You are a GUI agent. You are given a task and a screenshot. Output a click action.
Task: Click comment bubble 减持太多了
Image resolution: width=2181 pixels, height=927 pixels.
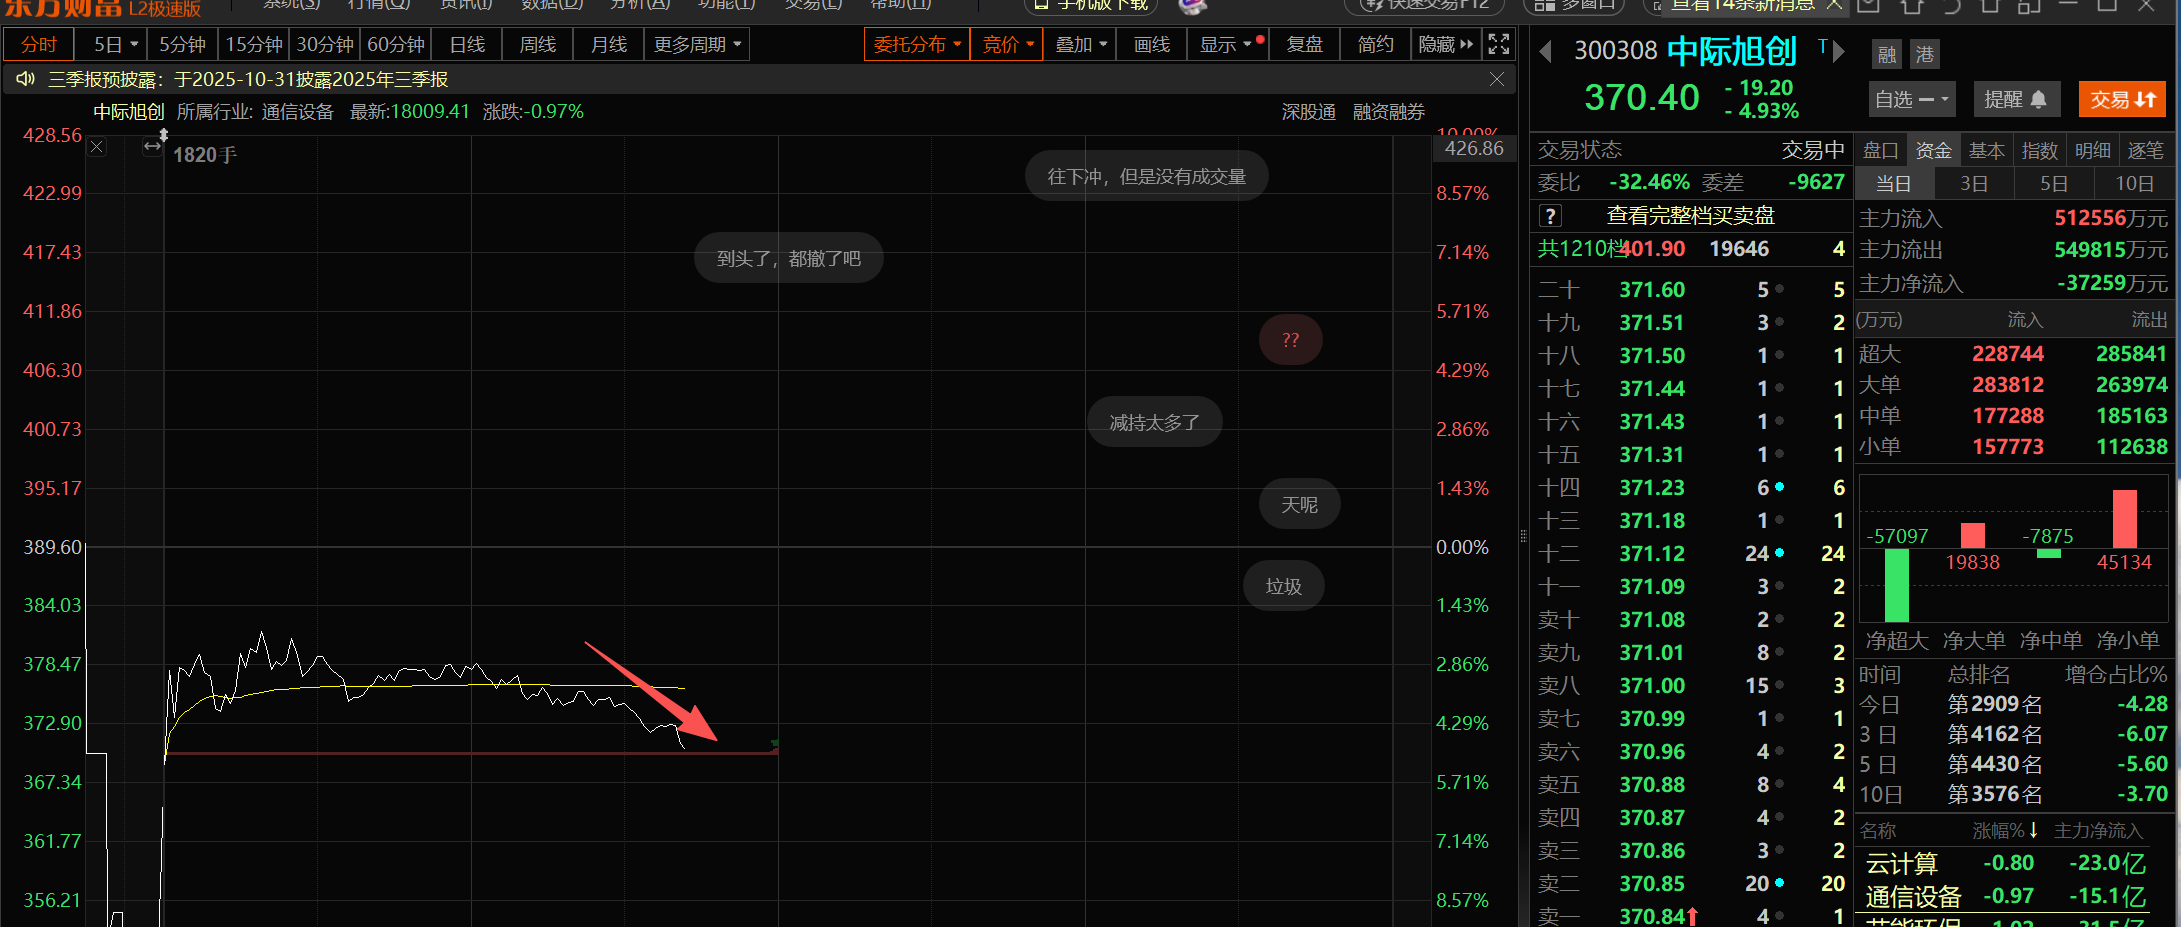(x=1155, y=423)
